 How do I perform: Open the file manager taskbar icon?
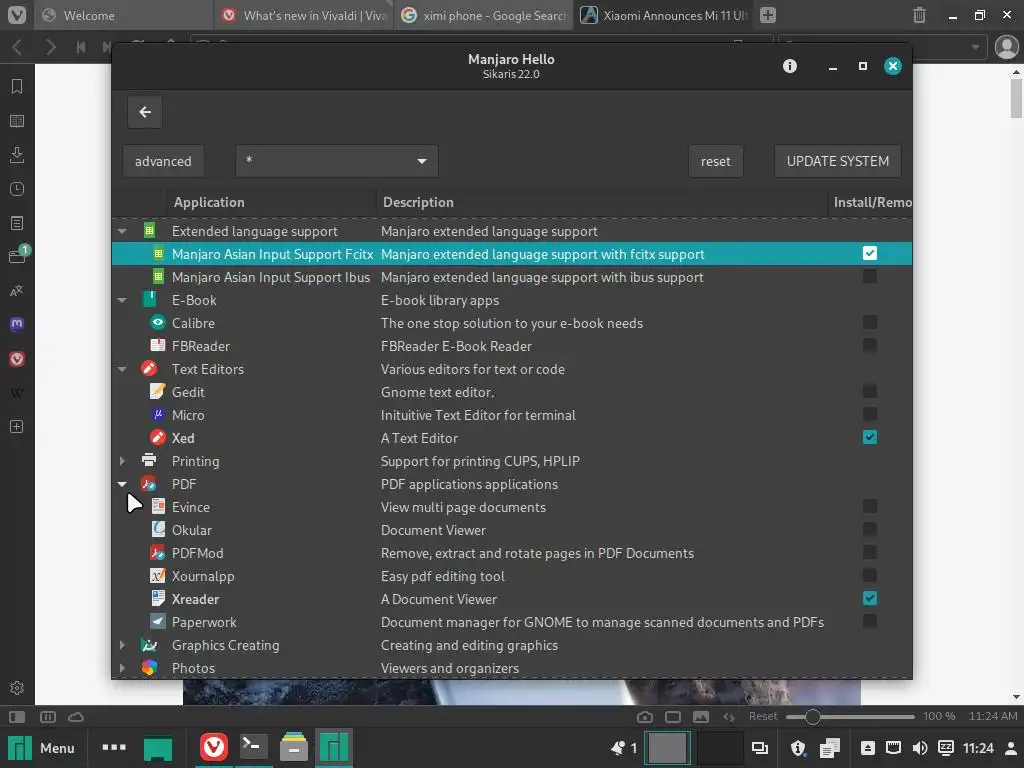(293, 747)
